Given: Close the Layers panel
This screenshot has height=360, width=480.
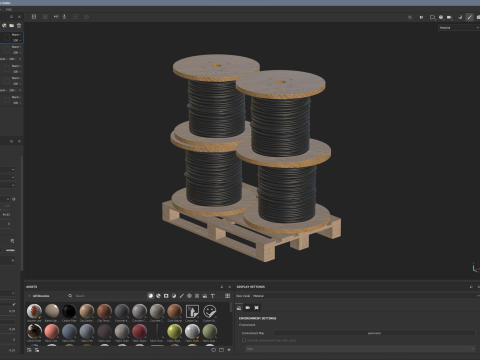Looking at the screenshot, I should tap(19, 16).
